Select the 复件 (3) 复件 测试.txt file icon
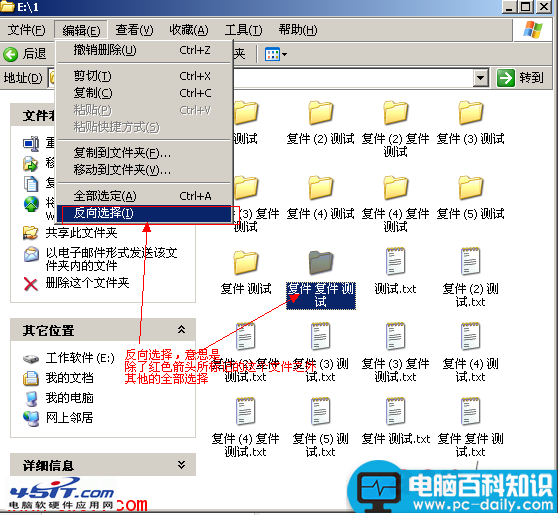 pos(395,336)
